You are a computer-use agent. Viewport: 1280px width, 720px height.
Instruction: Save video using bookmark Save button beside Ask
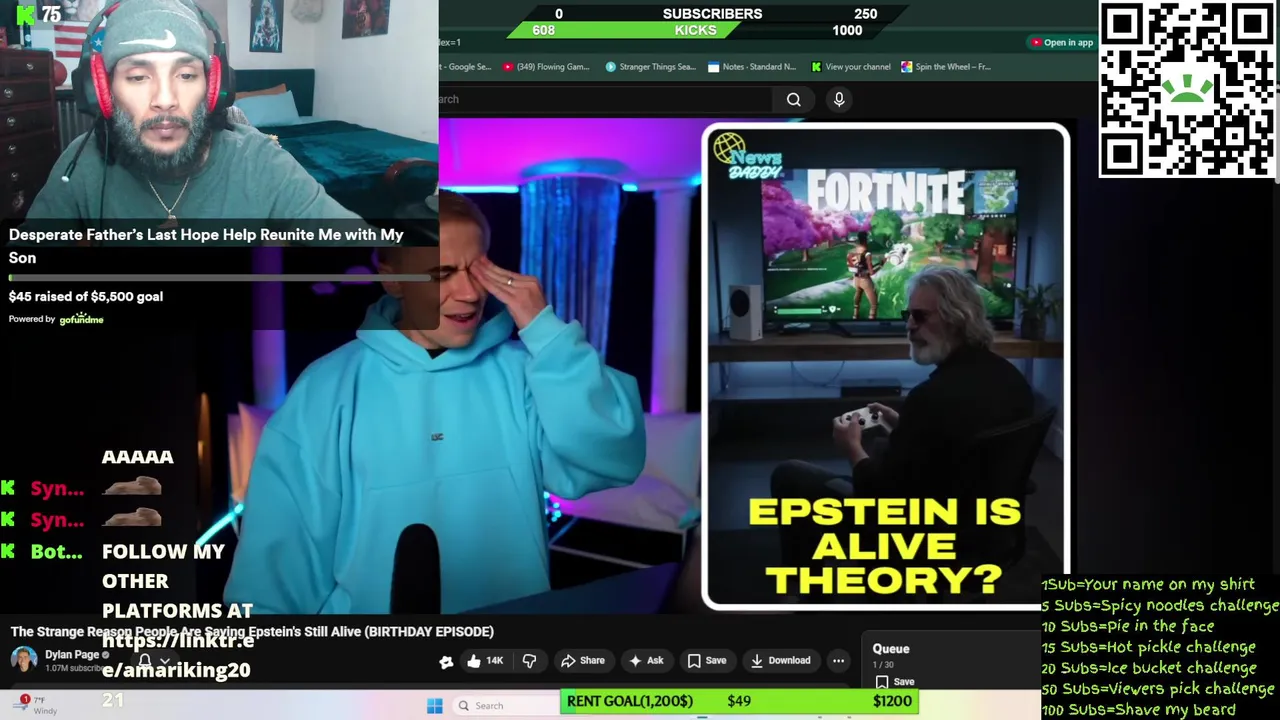click(706, 660)
